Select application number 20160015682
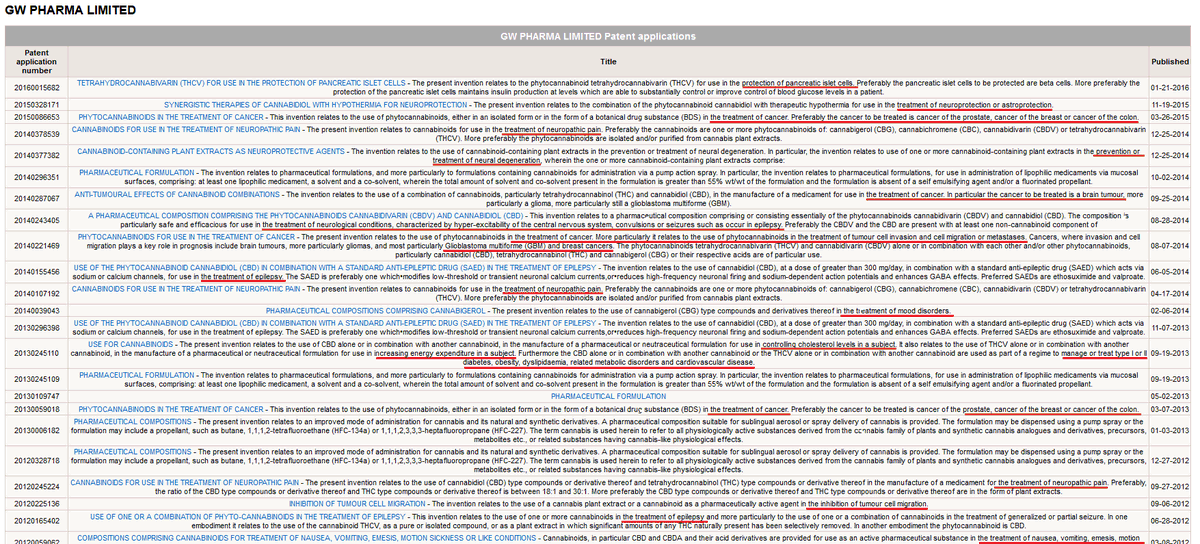1200x544 pixels. tap(37, 87)
